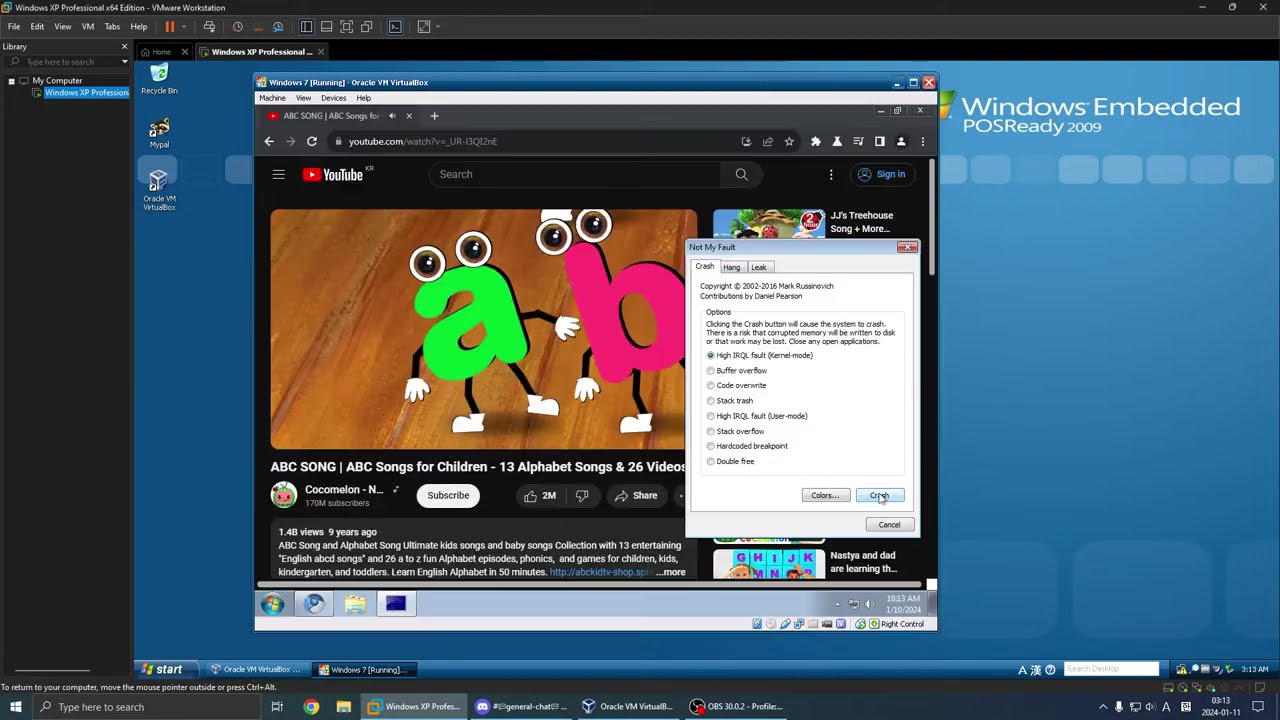The height and width of the screenshot is (720, 1280).
Task: Open YouTube hamburger guide menu
Action: click(x=279, y=175)
